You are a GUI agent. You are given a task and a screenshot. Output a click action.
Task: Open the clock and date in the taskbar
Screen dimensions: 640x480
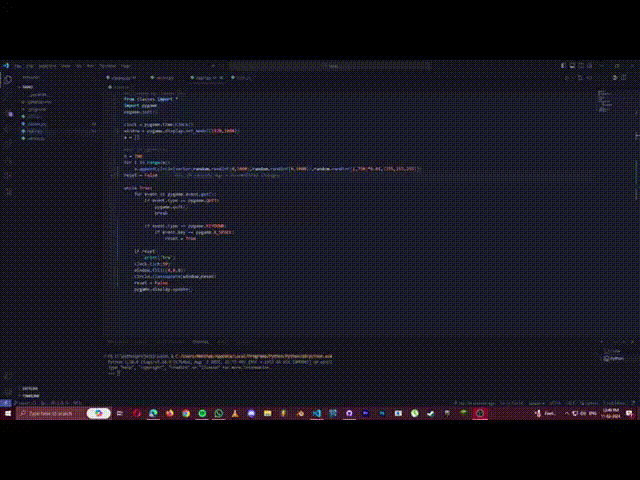[x=611, y=413]
